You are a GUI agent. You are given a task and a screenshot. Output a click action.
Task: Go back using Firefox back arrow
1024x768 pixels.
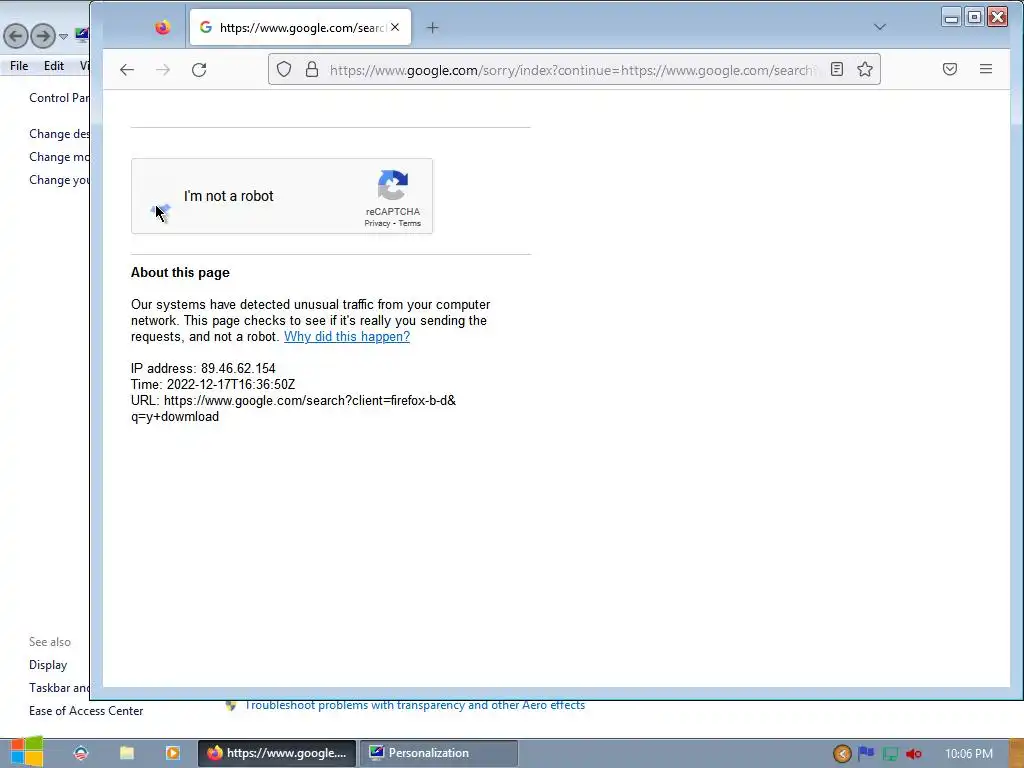(x=127, y=70)
